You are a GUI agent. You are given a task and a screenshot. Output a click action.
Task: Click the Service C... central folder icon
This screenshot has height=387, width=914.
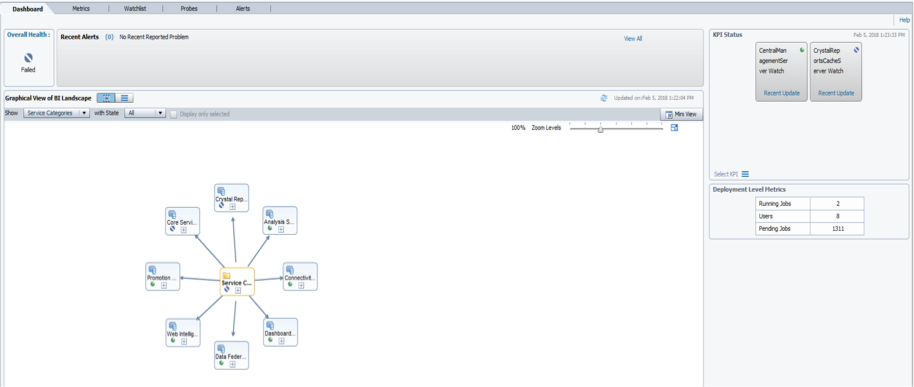point(227,275)
